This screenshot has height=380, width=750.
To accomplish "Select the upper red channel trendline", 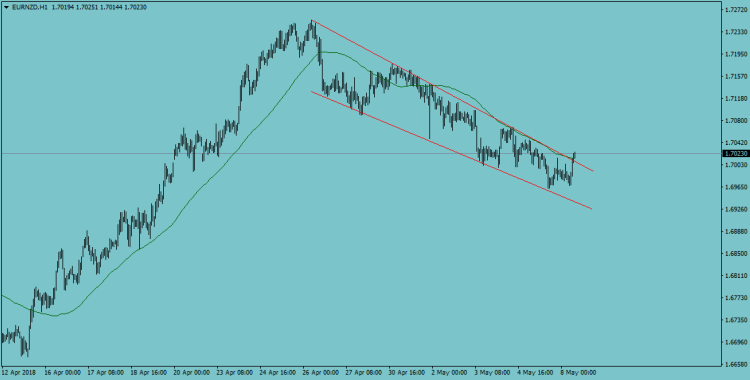I will point(452,96).
